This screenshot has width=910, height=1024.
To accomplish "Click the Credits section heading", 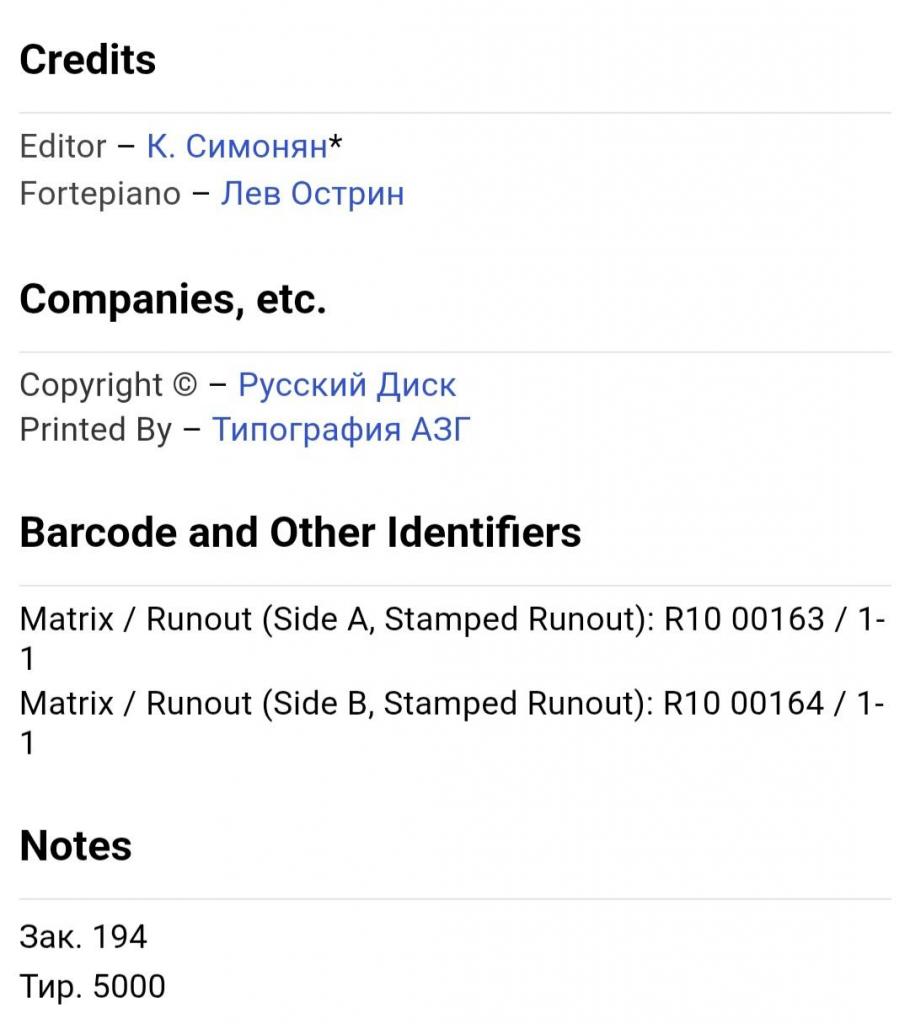I will pos(88,59).
